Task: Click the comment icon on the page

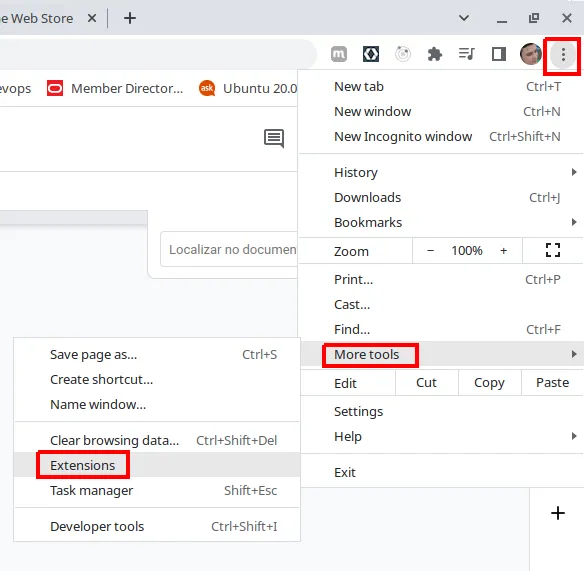Action: tap(274, 139)
